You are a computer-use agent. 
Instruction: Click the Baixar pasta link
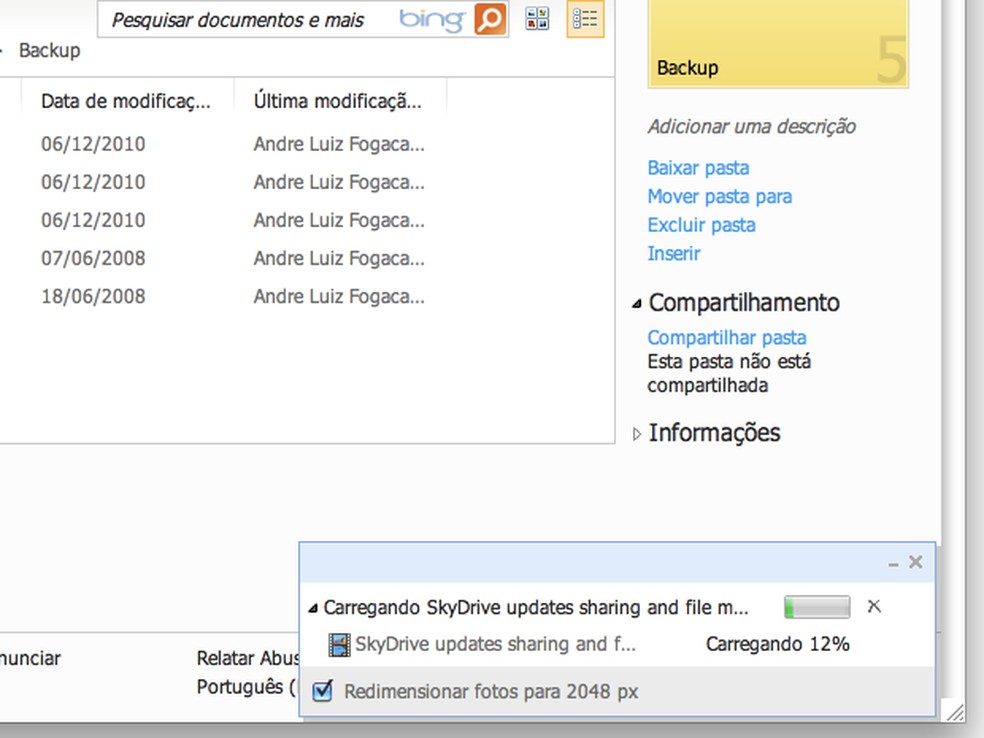tap(698, 167)
